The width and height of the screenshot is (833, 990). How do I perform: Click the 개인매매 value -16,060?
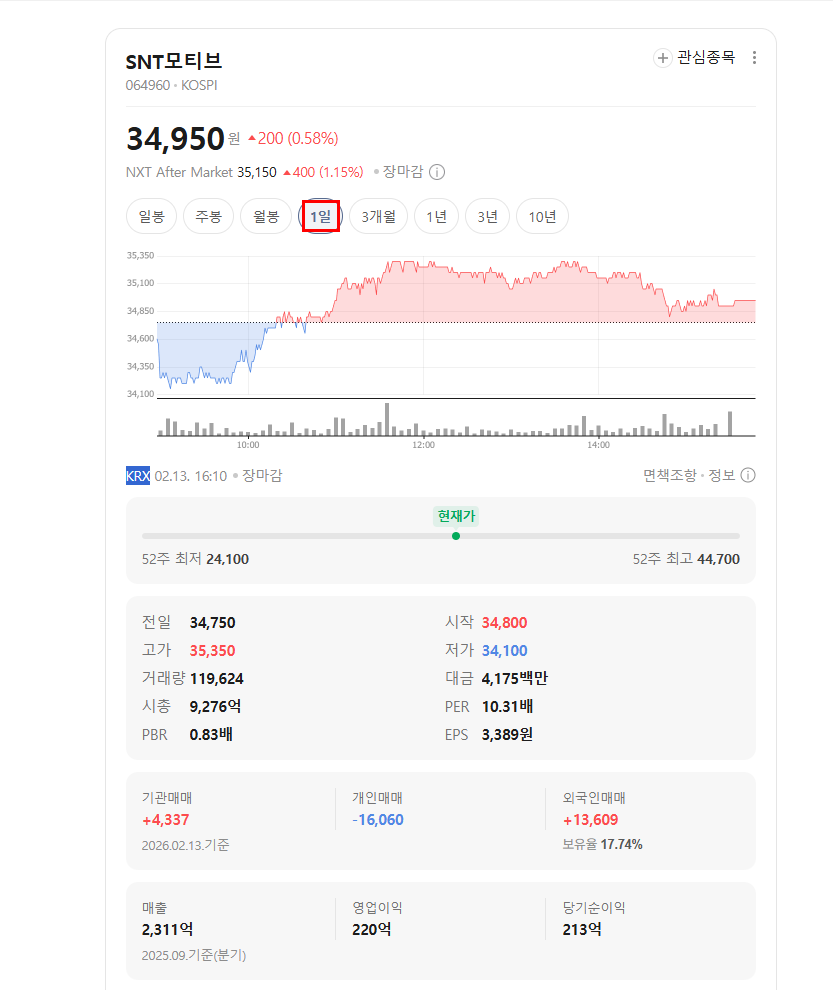click(x=378, y=820)
